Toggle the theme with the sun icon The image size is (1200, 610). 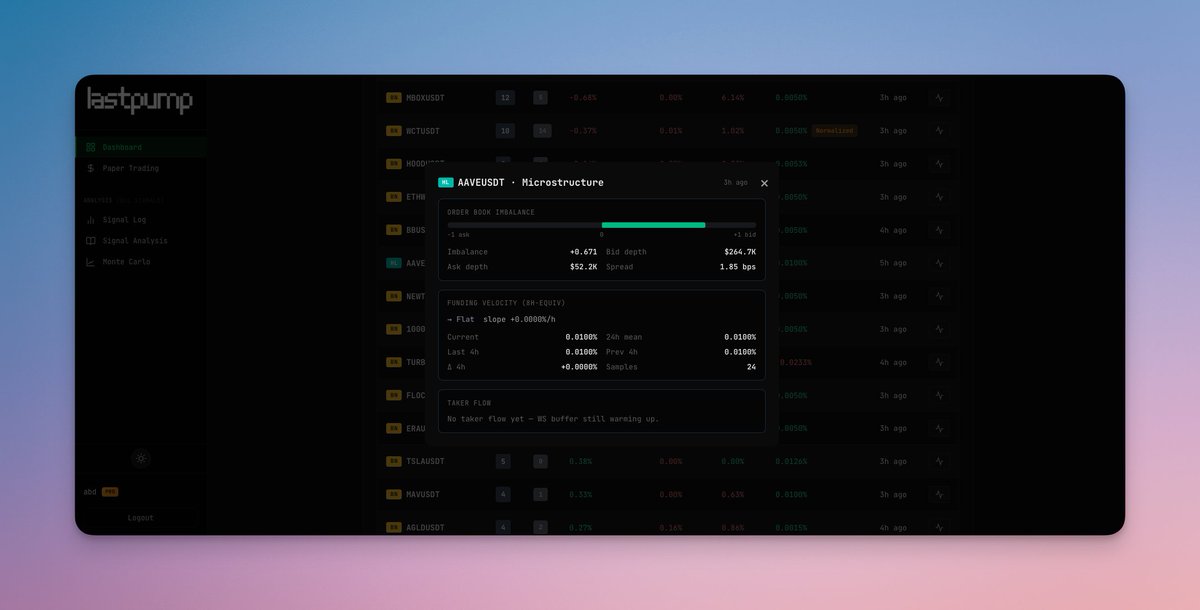(x=141, y=458)
